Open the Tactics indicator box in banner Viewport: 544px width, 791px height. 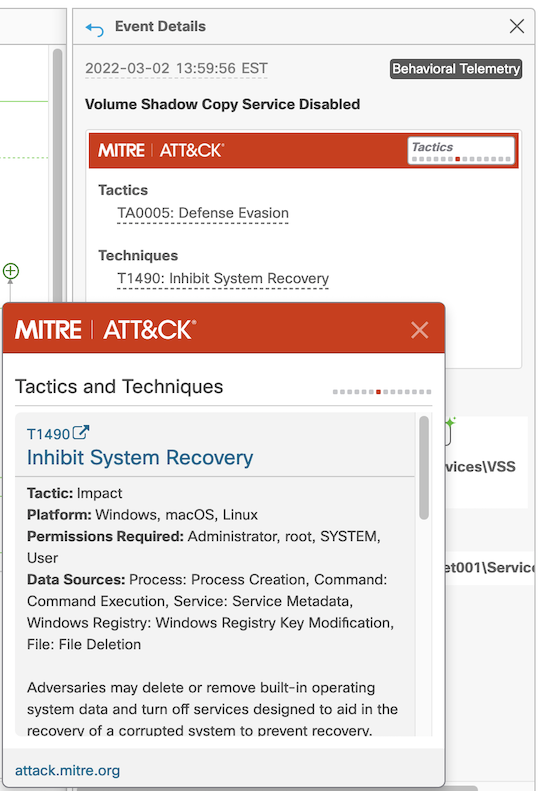(461, 151)
